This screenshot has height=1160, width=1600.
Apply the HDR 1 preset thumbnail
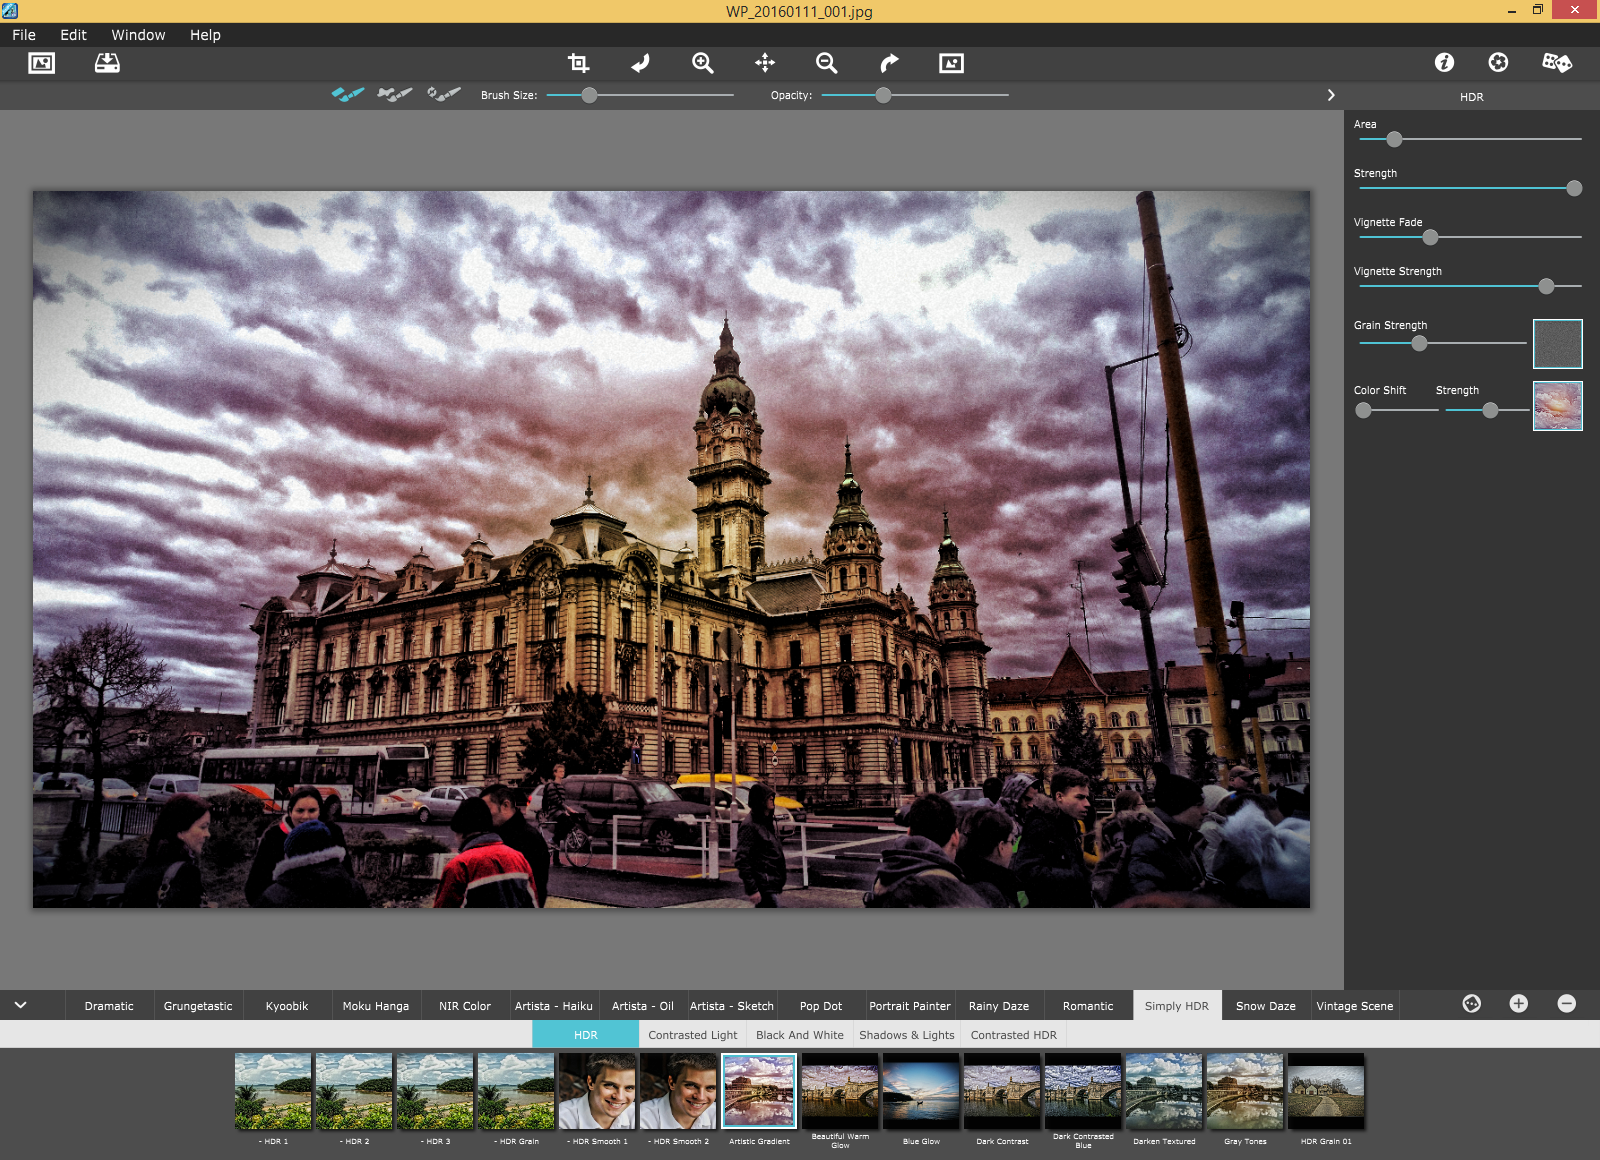point(273,1092)
